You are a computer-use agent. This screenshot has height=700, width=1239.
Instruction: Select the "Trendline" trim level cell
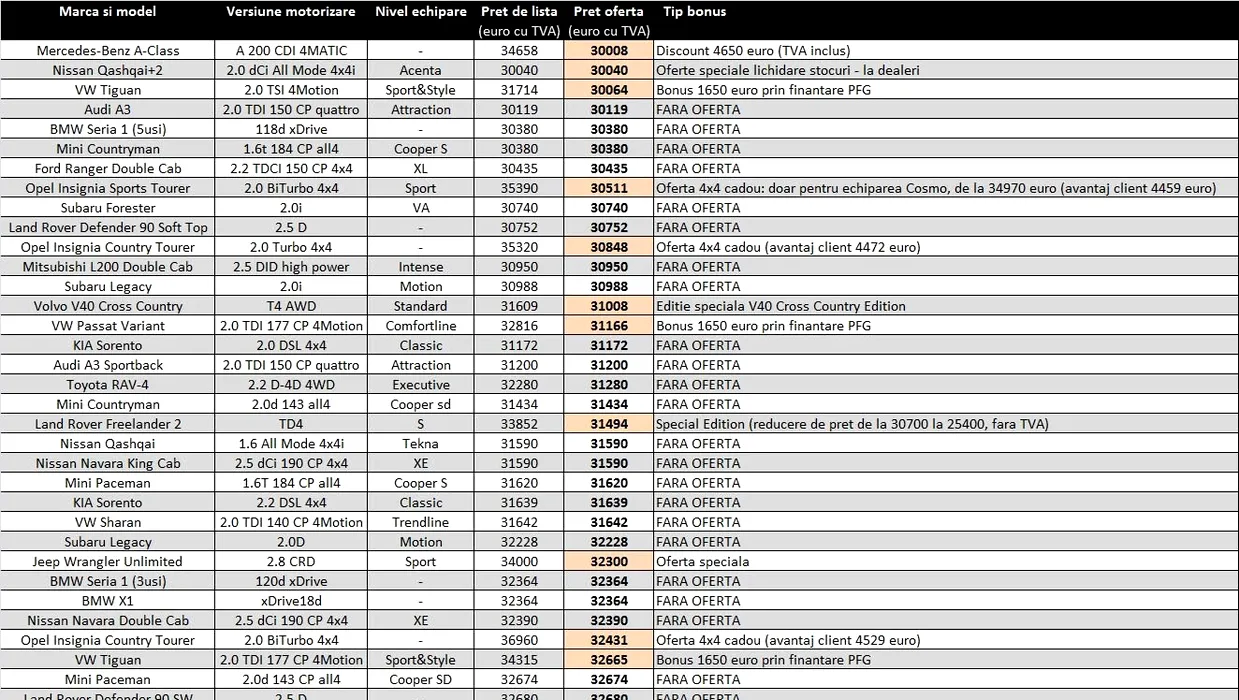point(421,523)
